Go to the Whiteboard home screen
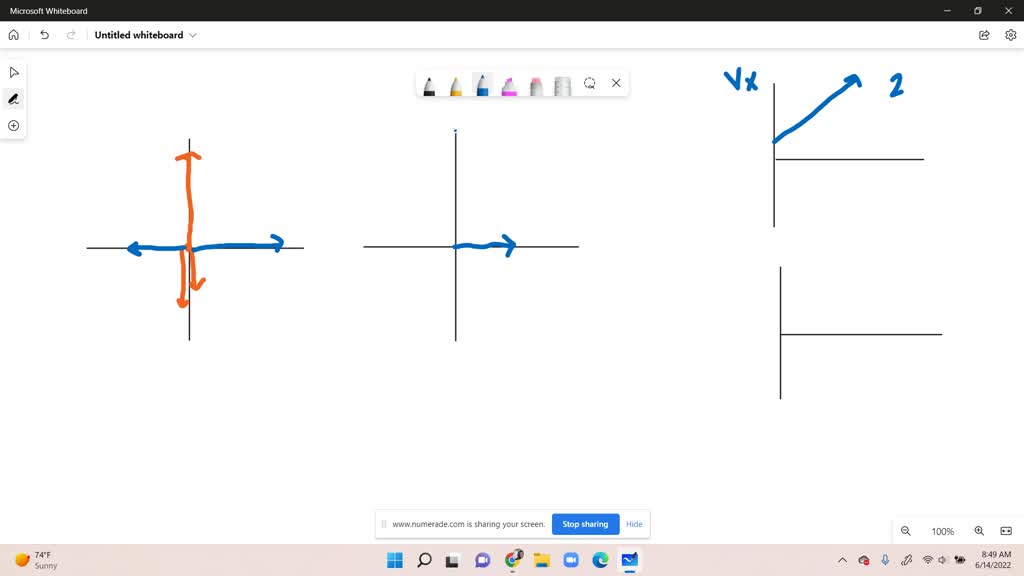This screenshot has width=1024, height=576. (x=14, y=35)
